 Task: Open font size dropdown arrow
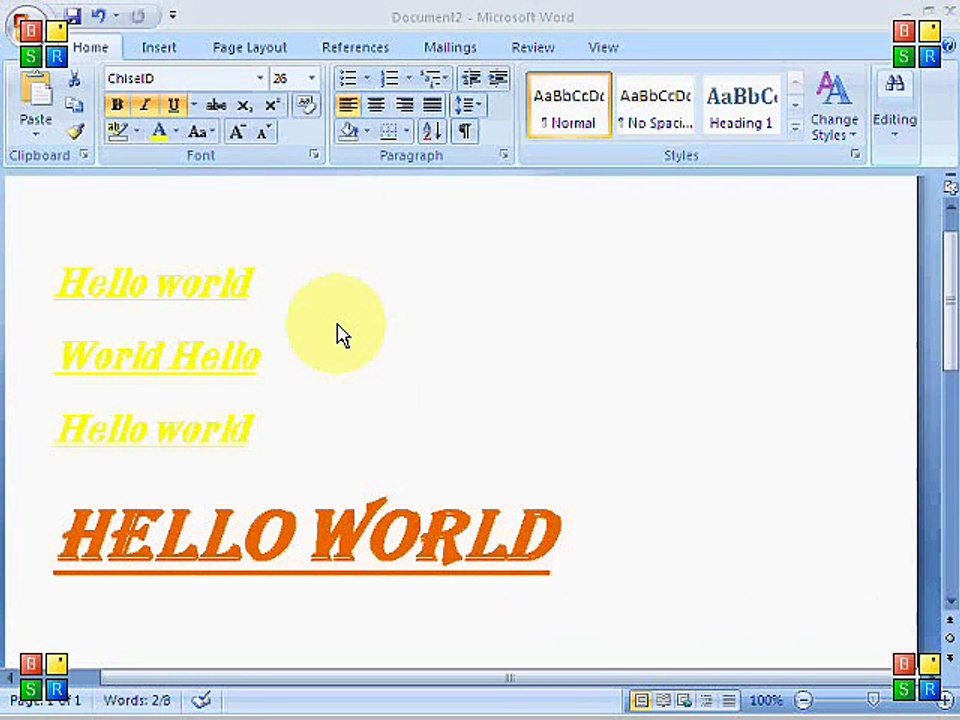pyautogui.click(x=311, y=78)
